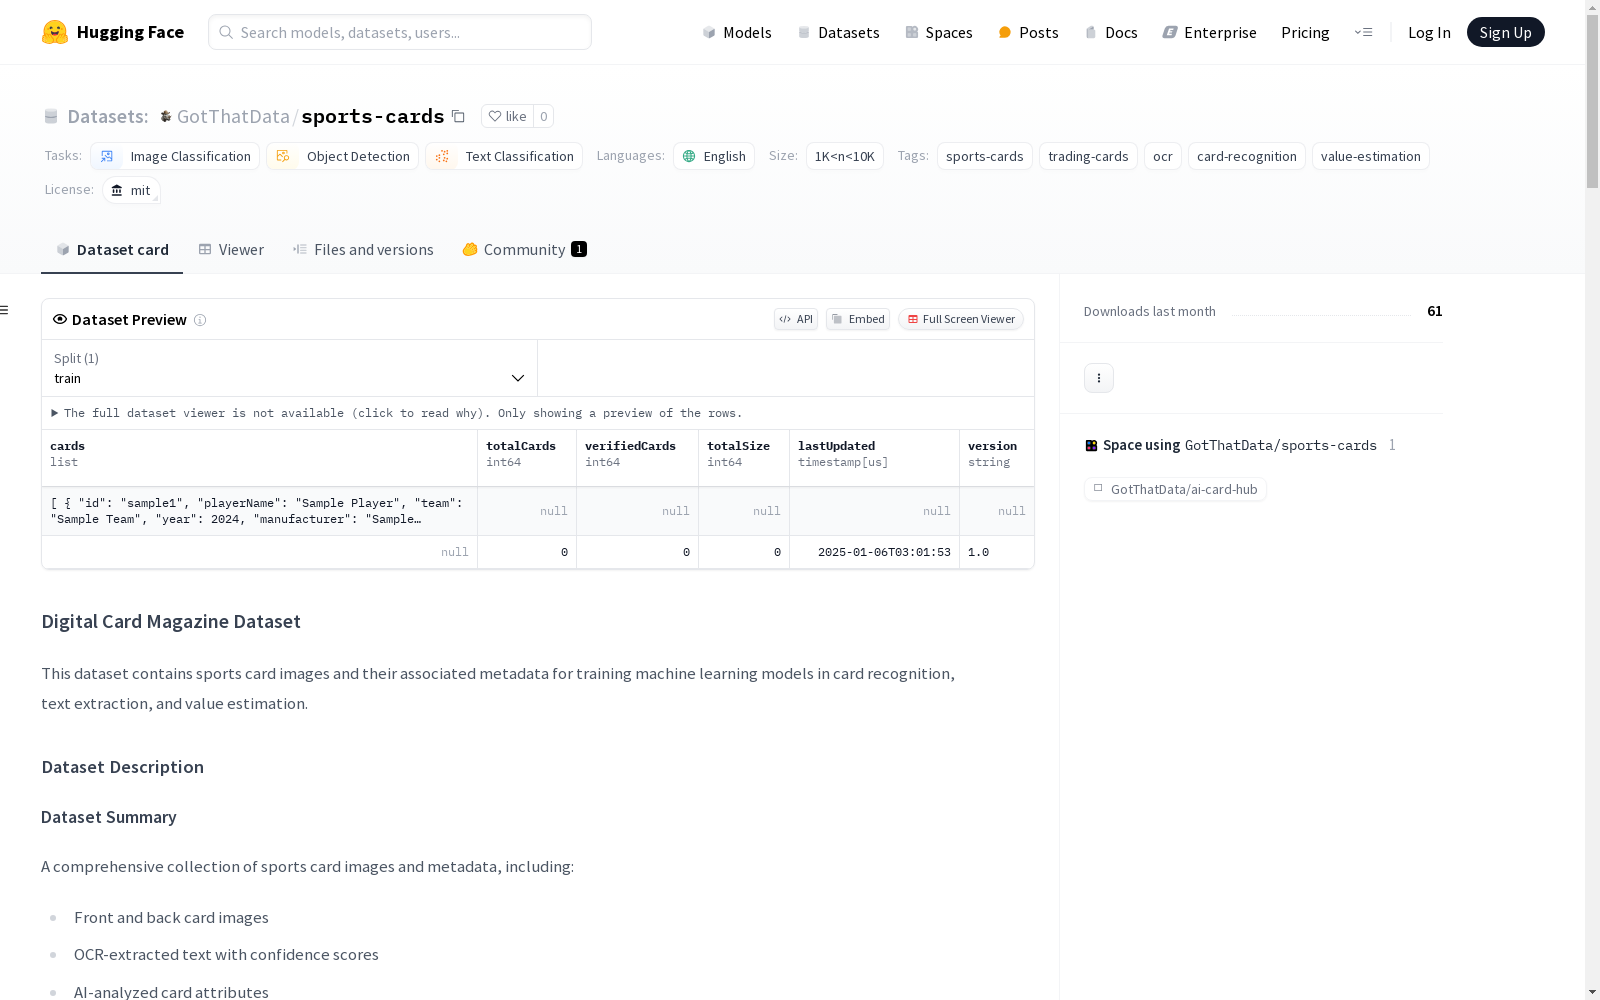Click the Hugging Face logo icon

[55, 32]
